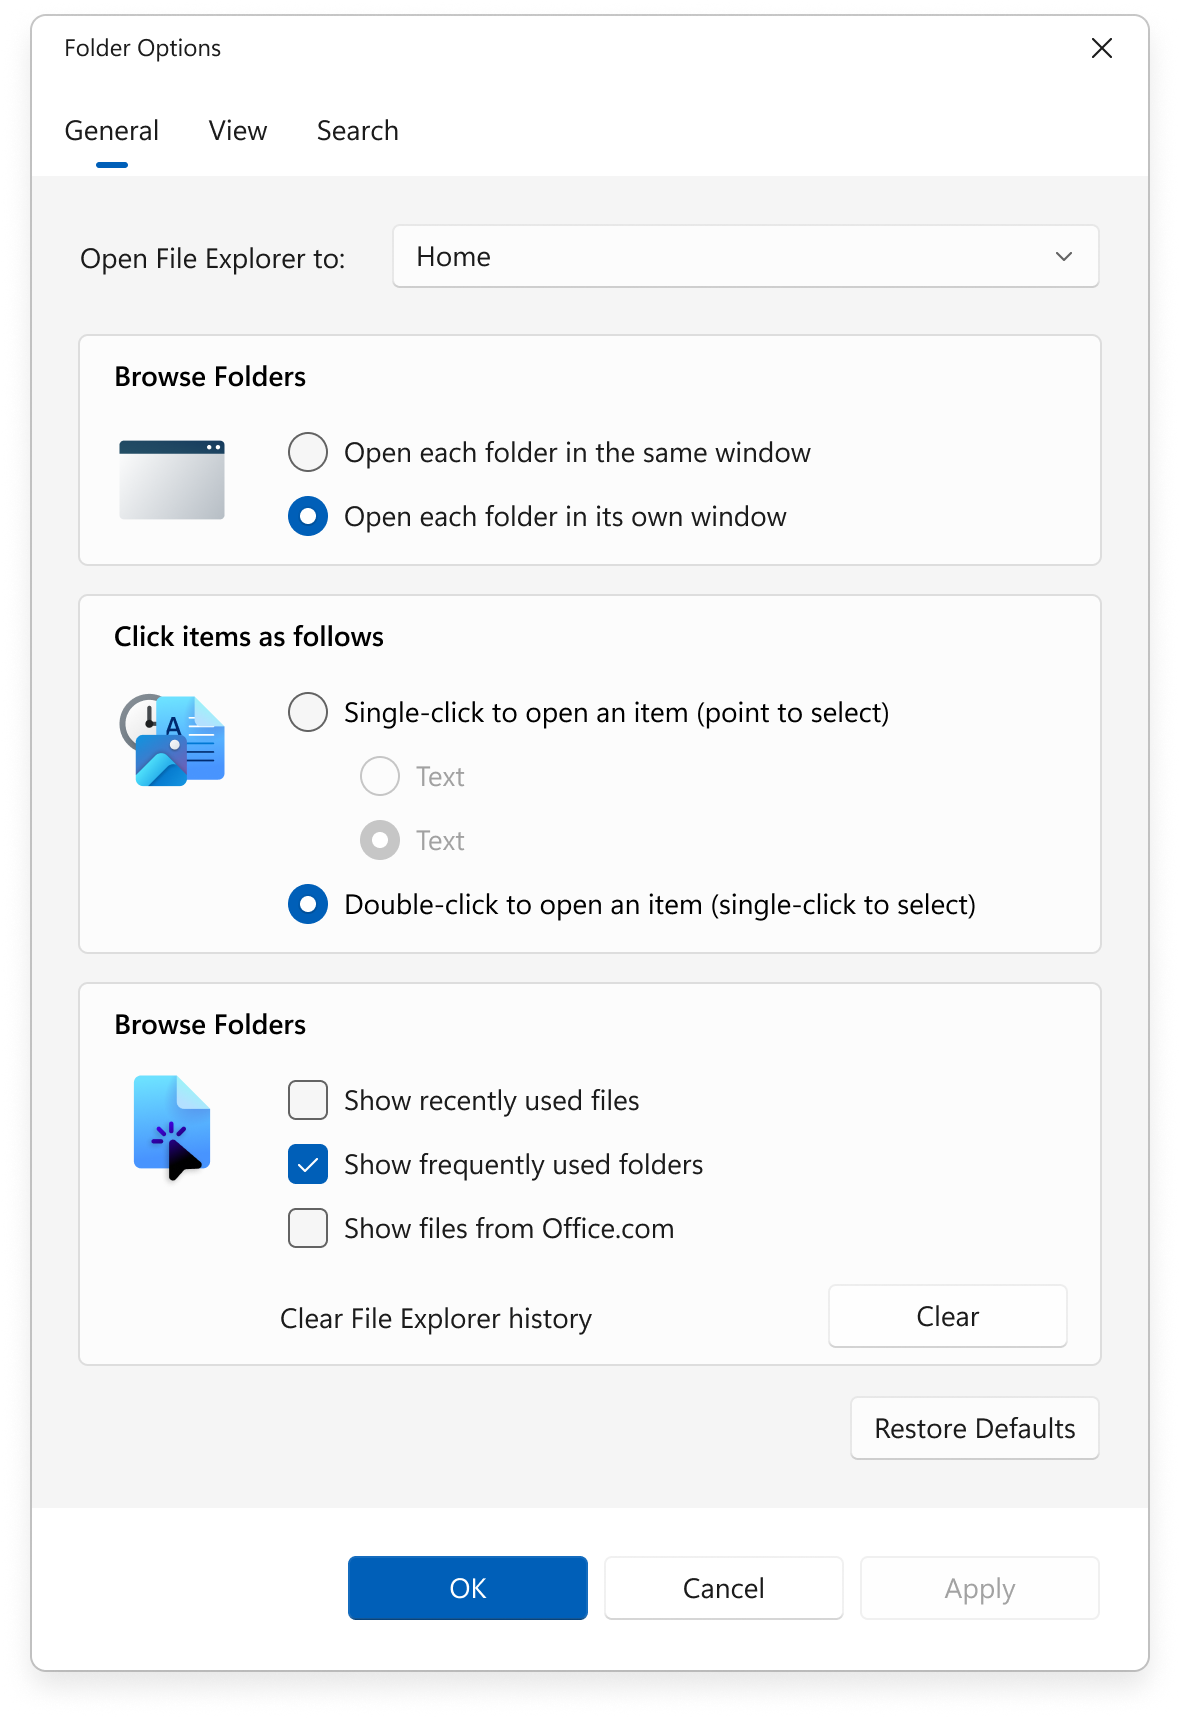Click Restore Defaults
Image resolution: width=1180 pixels, height=1718 pixels.
click(973, 1428)
